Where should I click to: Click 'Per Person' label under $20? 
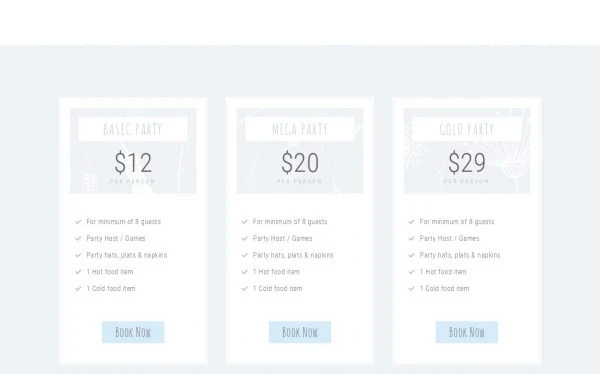(300, 181)
